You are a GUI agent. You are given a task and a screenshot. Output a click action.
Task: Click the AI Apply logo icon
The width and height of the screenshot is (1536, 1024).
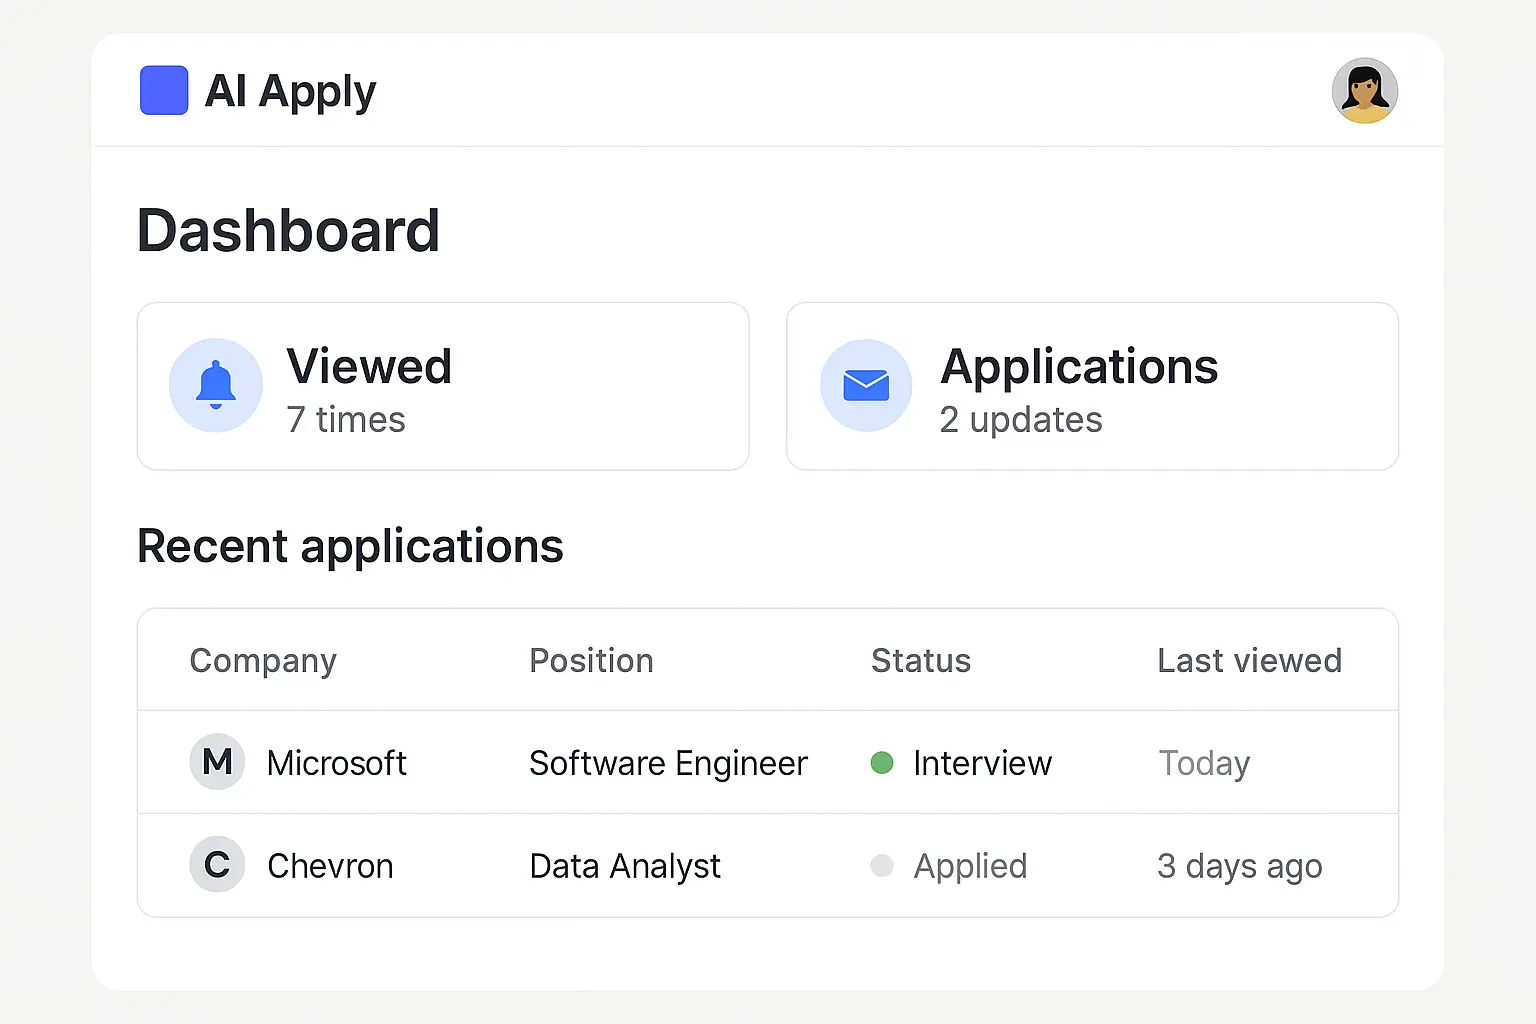pyautogui.click(x=163, y=90)
